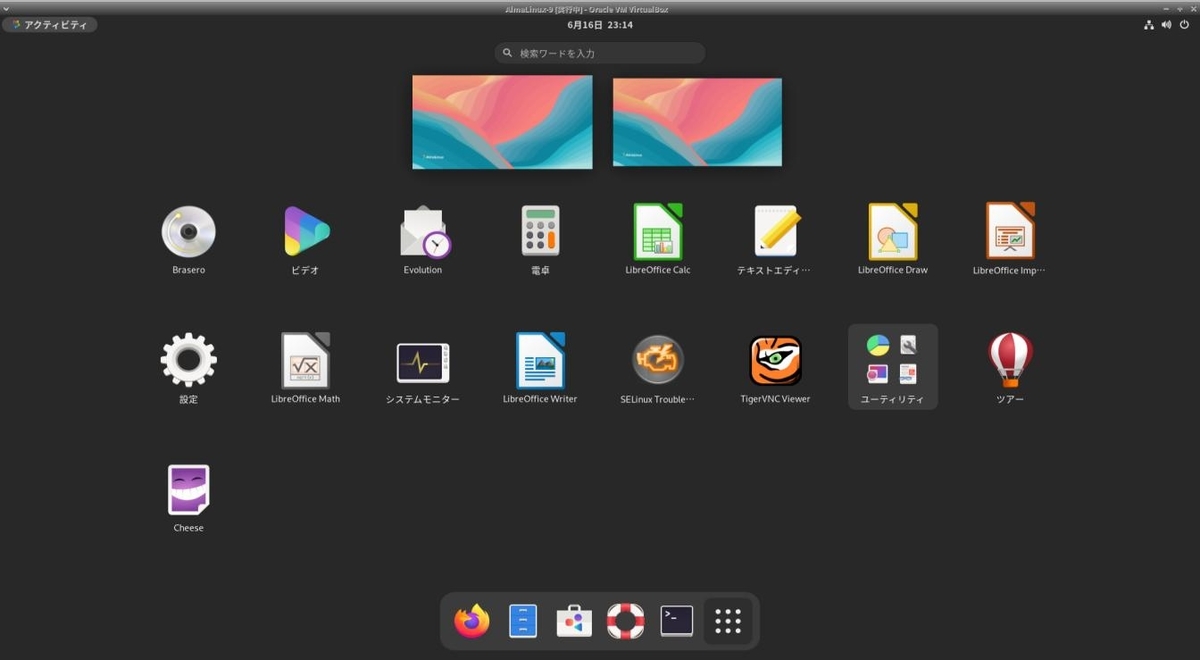Open the Files manager in the dock
Viewport: 1200px width, 660px height.
[x=523, y=621]
